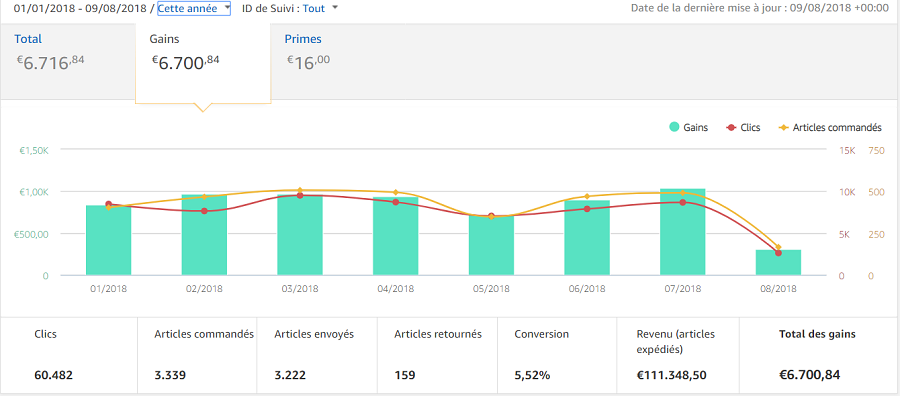Click the 03/2018 orange data point

tap(300, 190)
